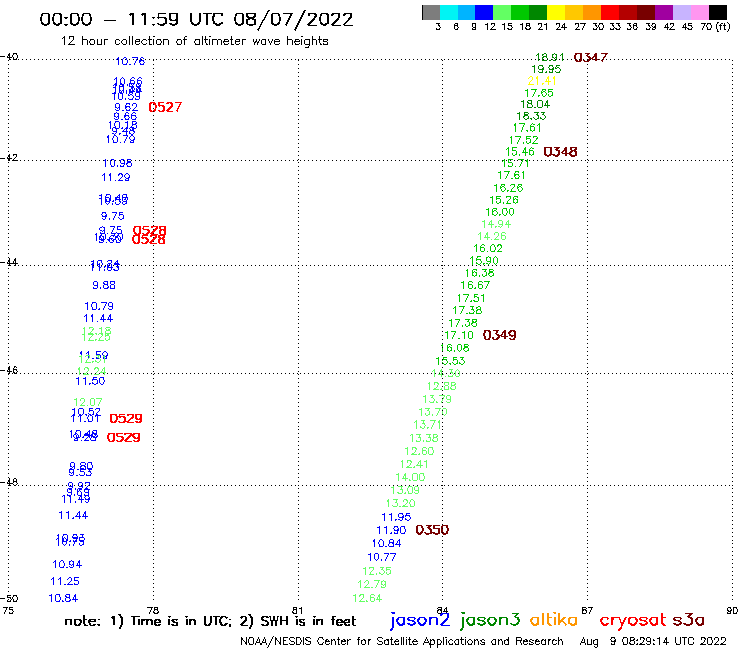Click the wave height value 9.62

pos(126,108)
